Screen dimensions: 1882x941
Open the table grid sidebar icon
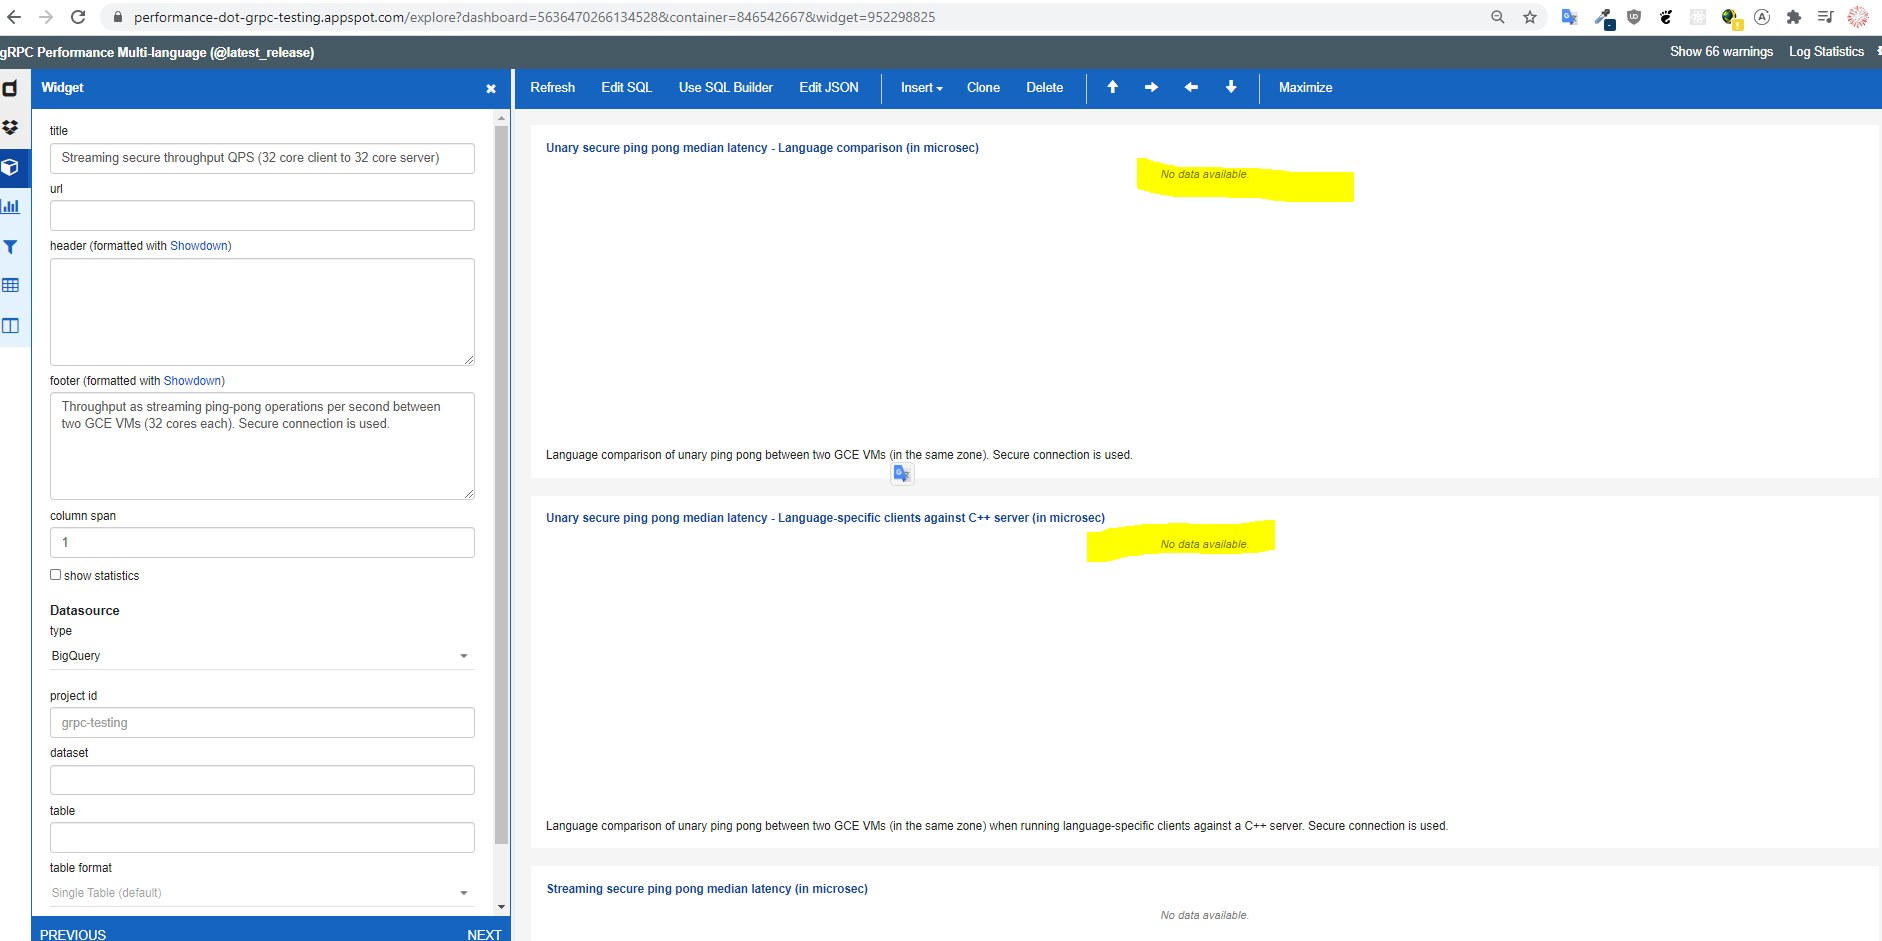coord(10,286)
